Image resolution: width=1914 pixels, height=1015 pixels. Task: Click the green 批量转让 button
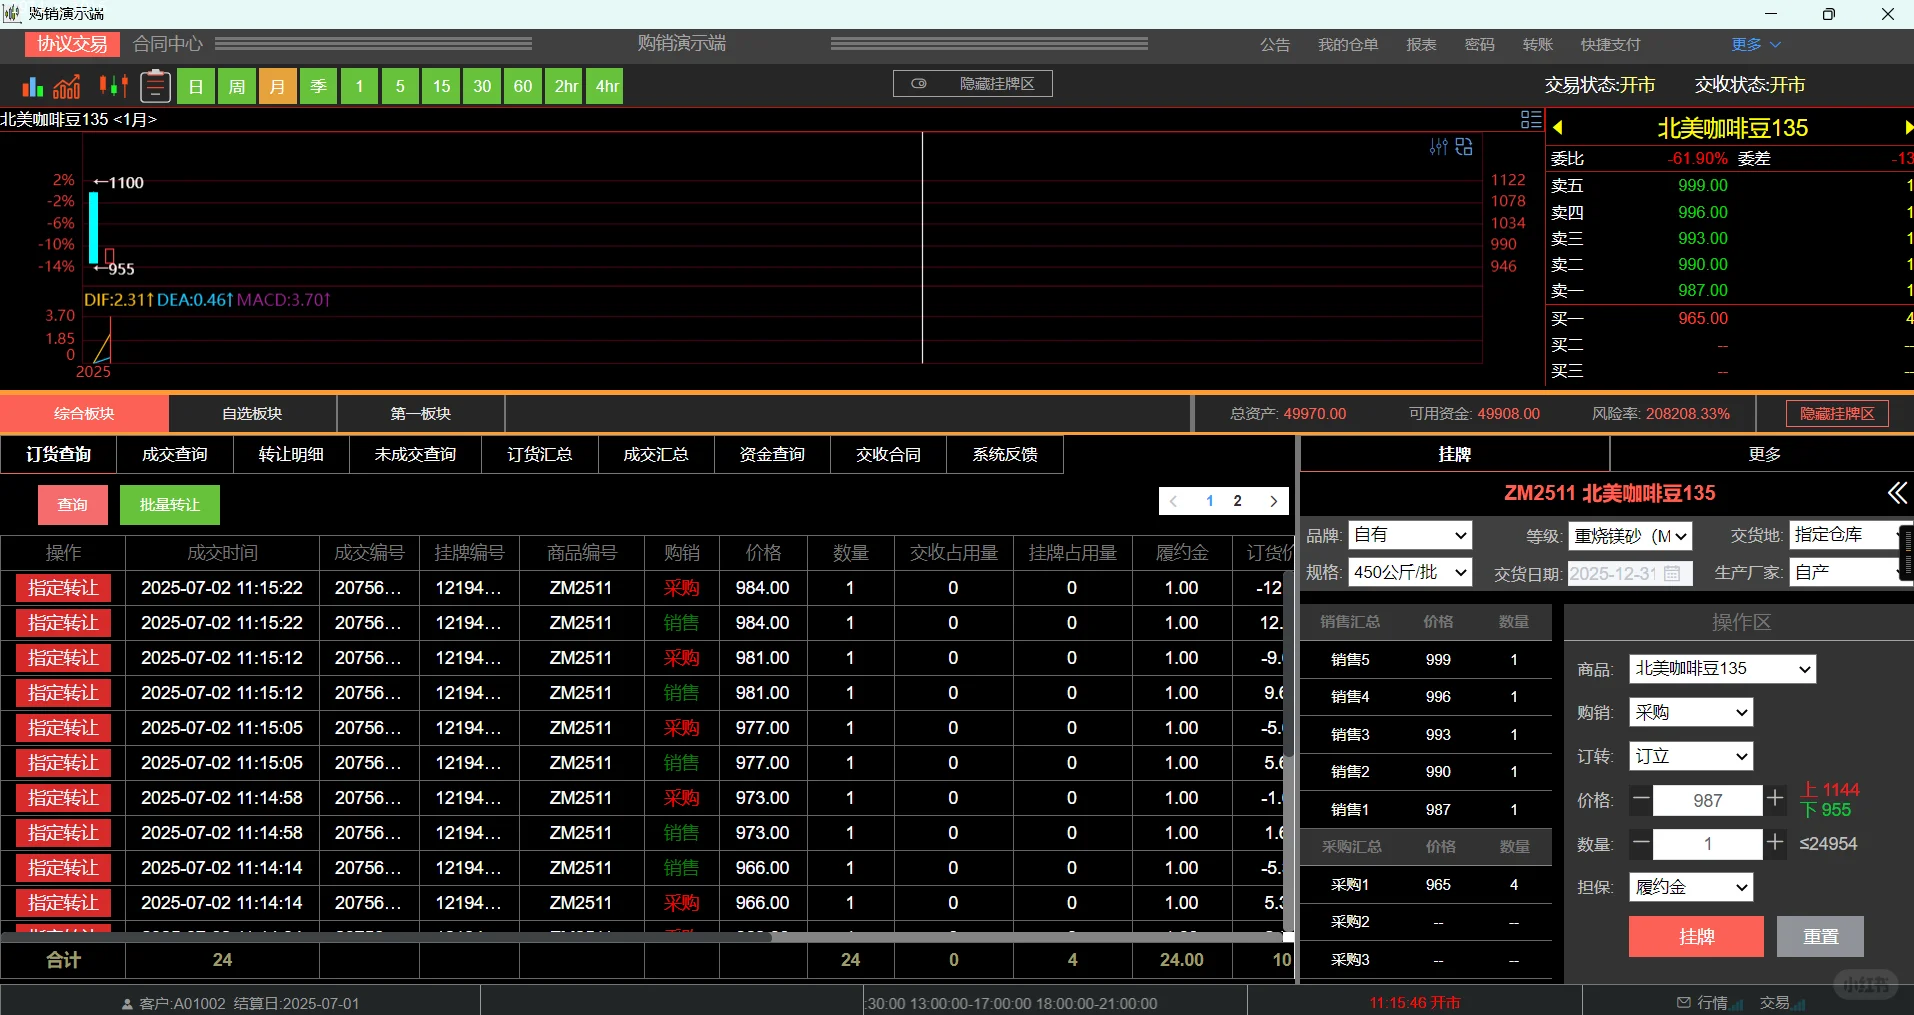(x=170, y=505)
